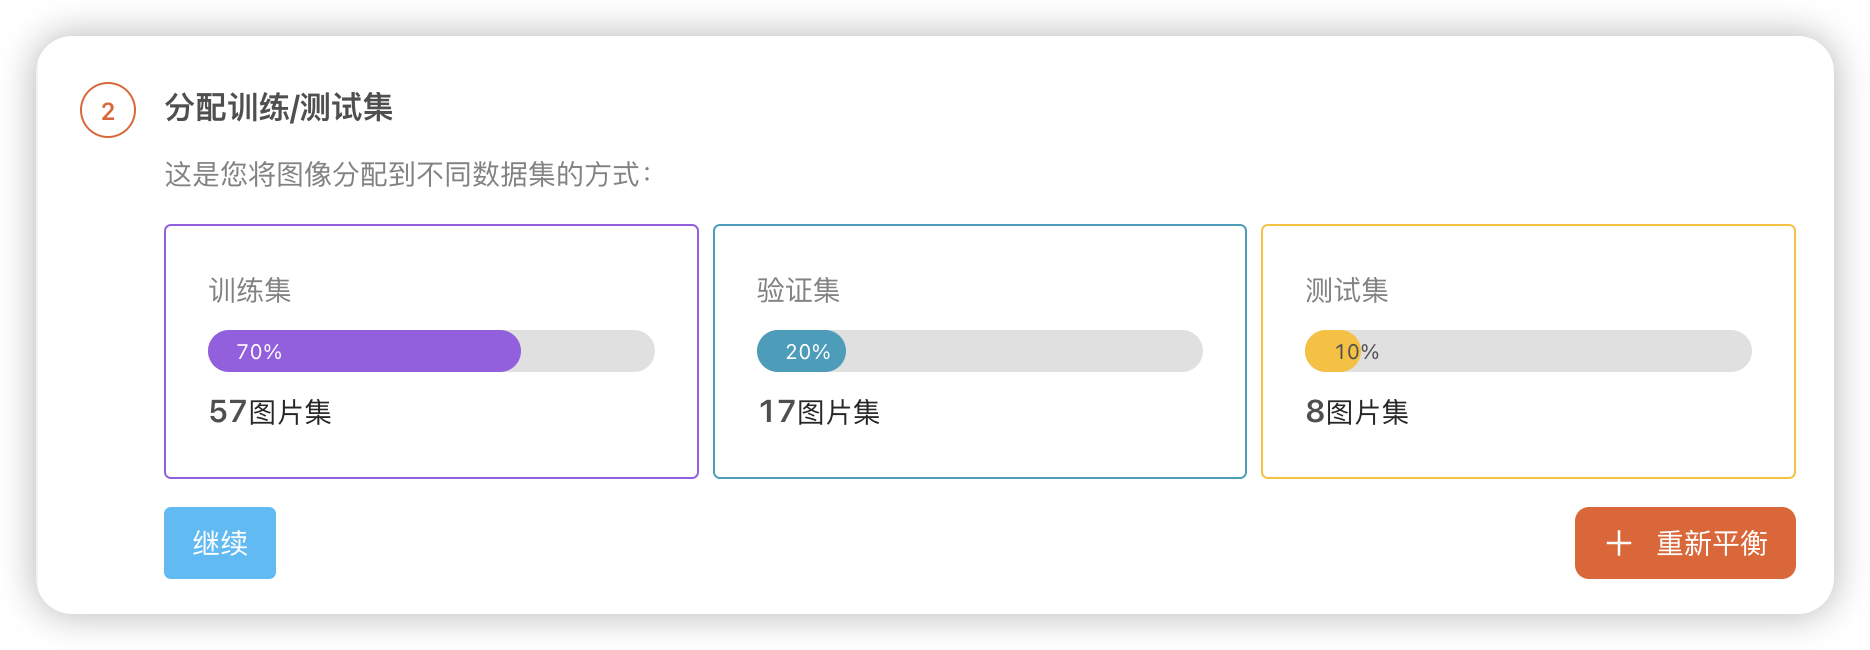The image size is (1870, 650).
Task: Click the 验证集 label text
Action: (798, 291)
